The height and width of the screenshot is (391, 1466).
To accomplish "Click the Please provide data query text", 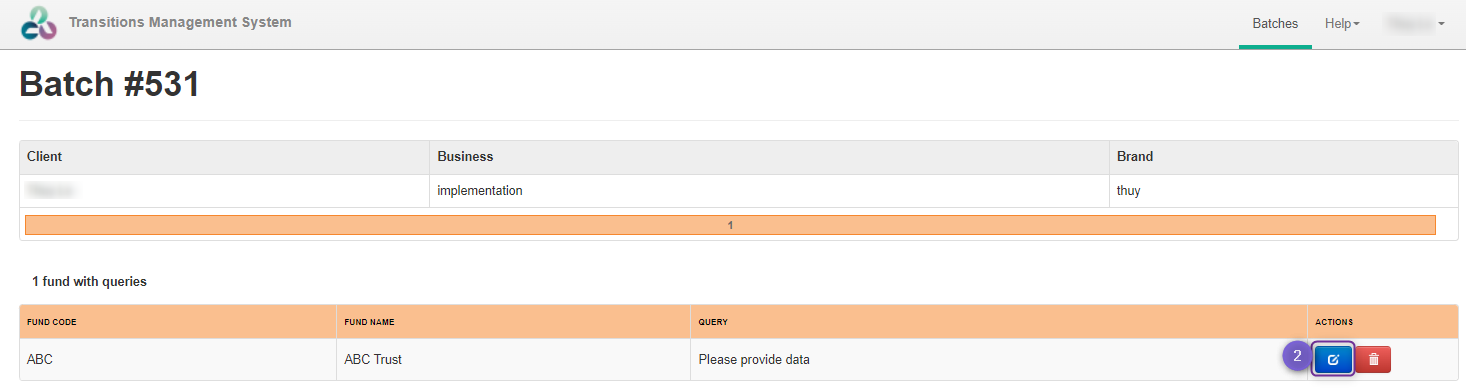I will [x=754, y=360].
